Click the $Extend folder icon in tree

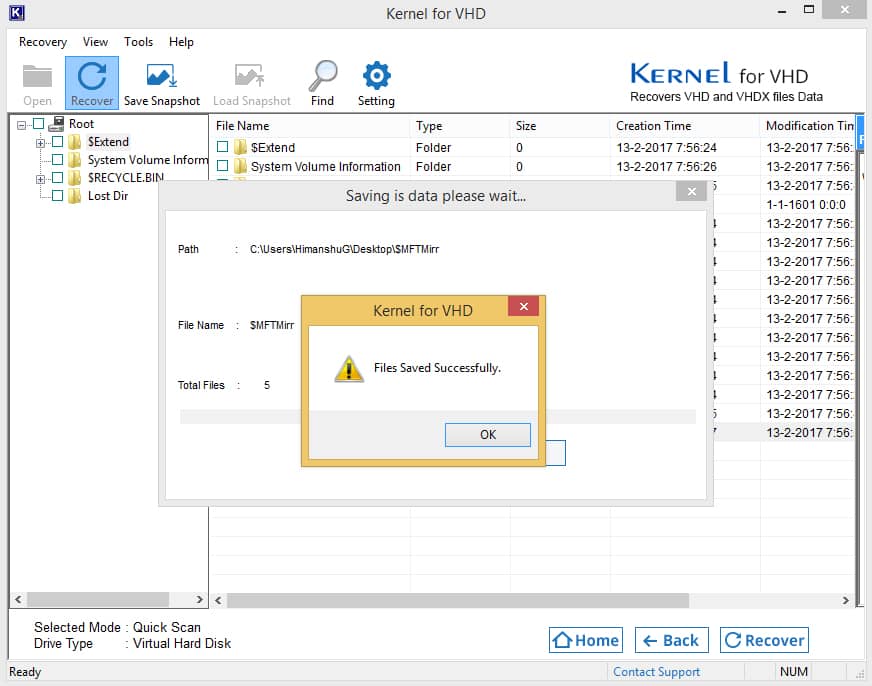75,142
